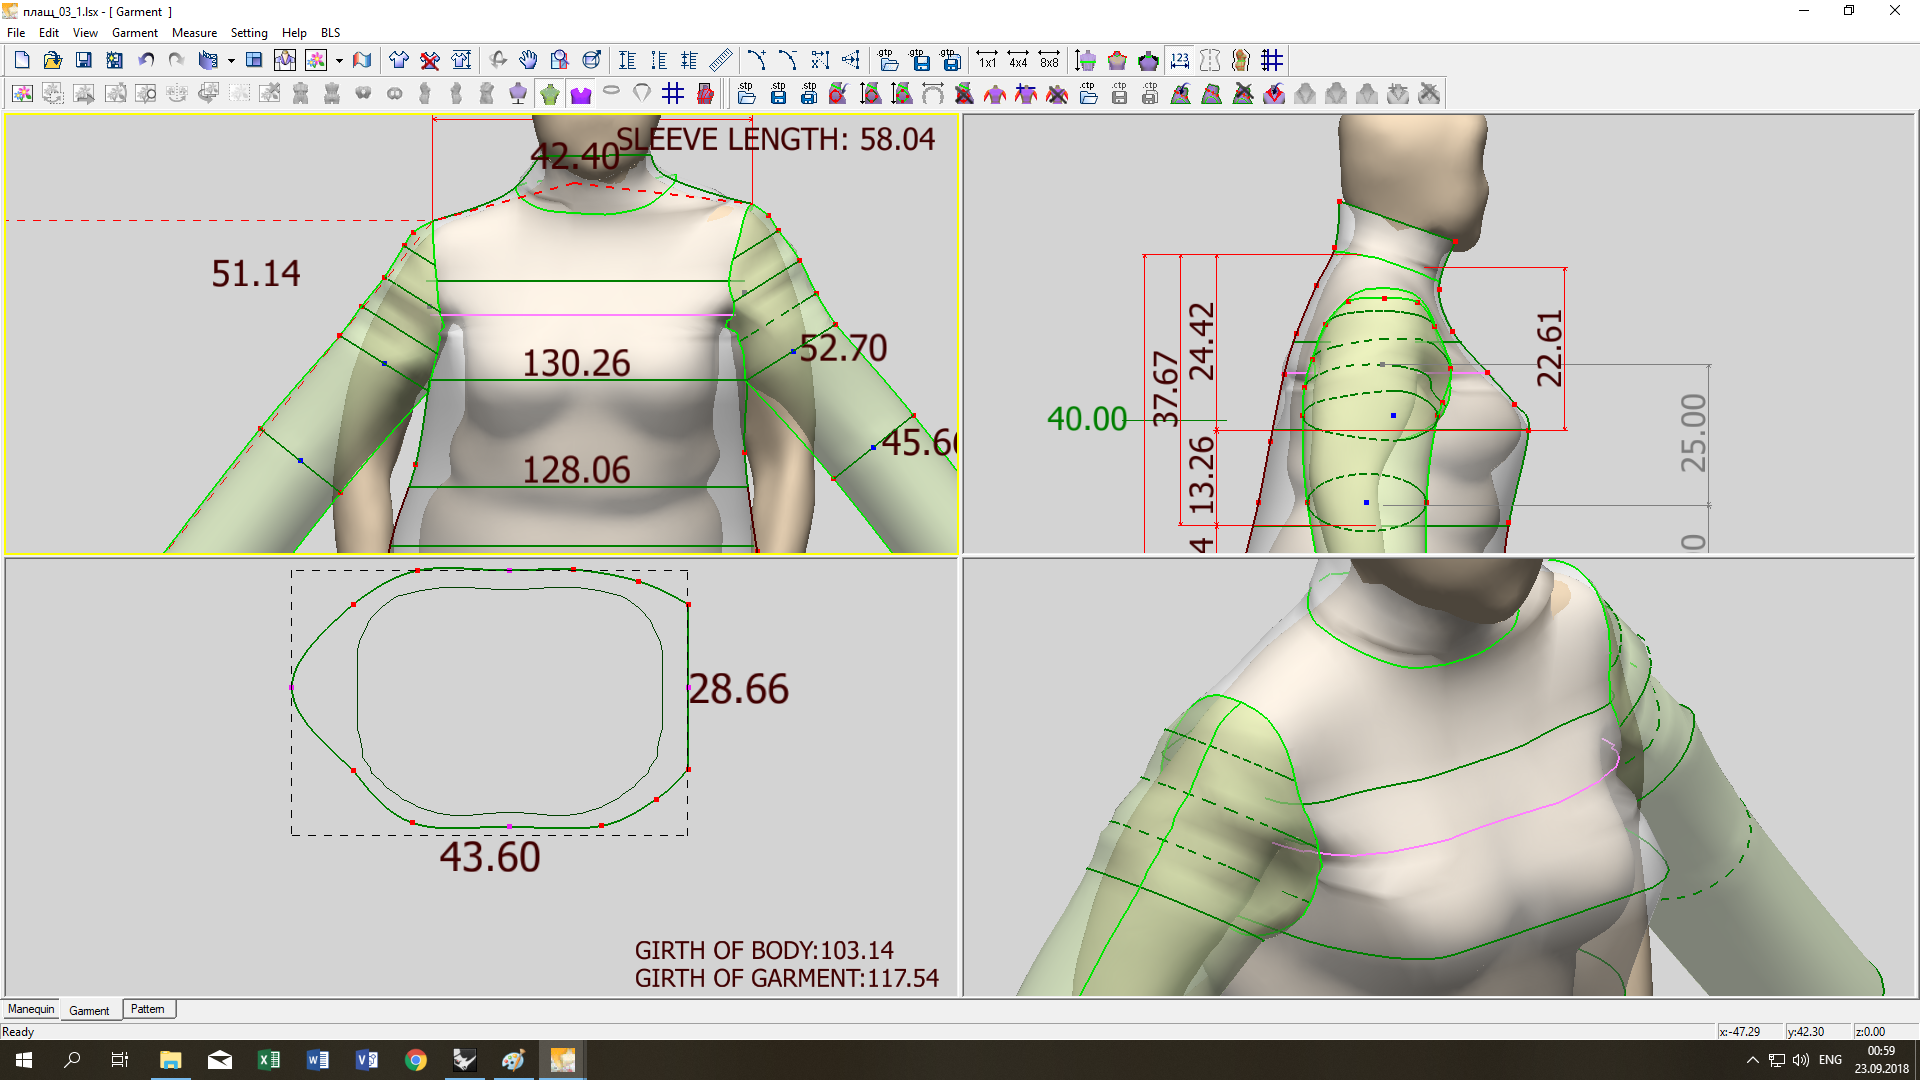The width and height of the screenshot is (1920, 1080).
Task: Expand dropdown arrow beside flower image icon
Action: pyautogui.click(x=339, y=61)
